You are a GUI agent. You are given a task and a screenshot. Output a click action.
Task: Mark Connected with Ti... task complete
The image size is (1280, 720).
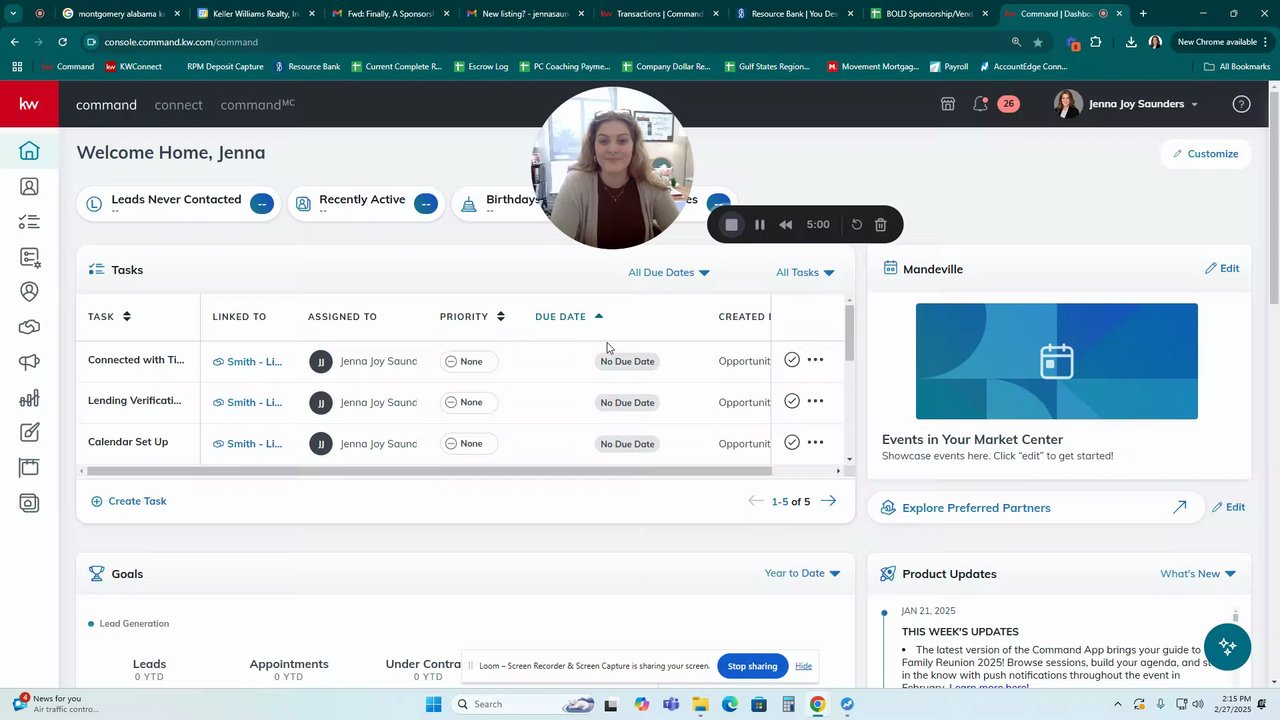(792, 360)
